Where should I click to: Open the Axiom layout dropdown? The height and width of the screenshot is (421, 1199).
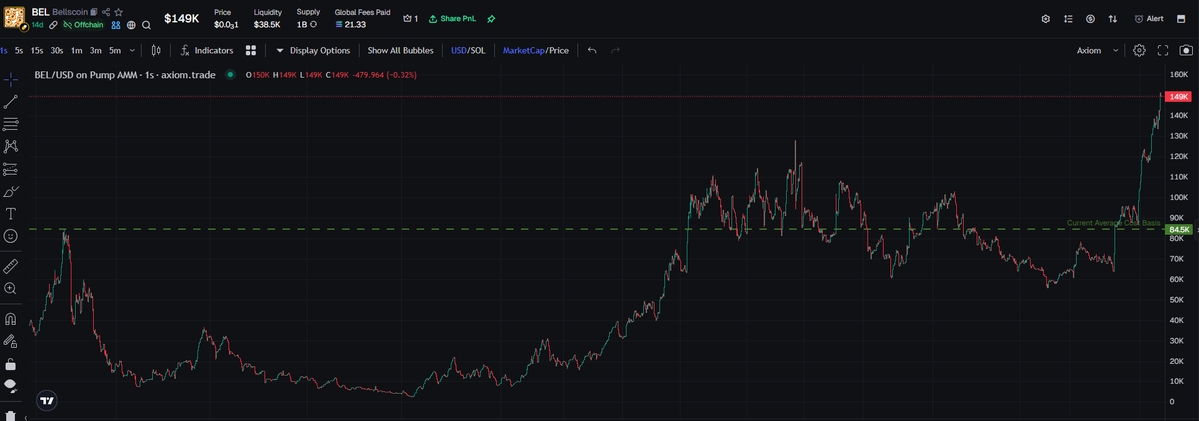point(1097,50)
